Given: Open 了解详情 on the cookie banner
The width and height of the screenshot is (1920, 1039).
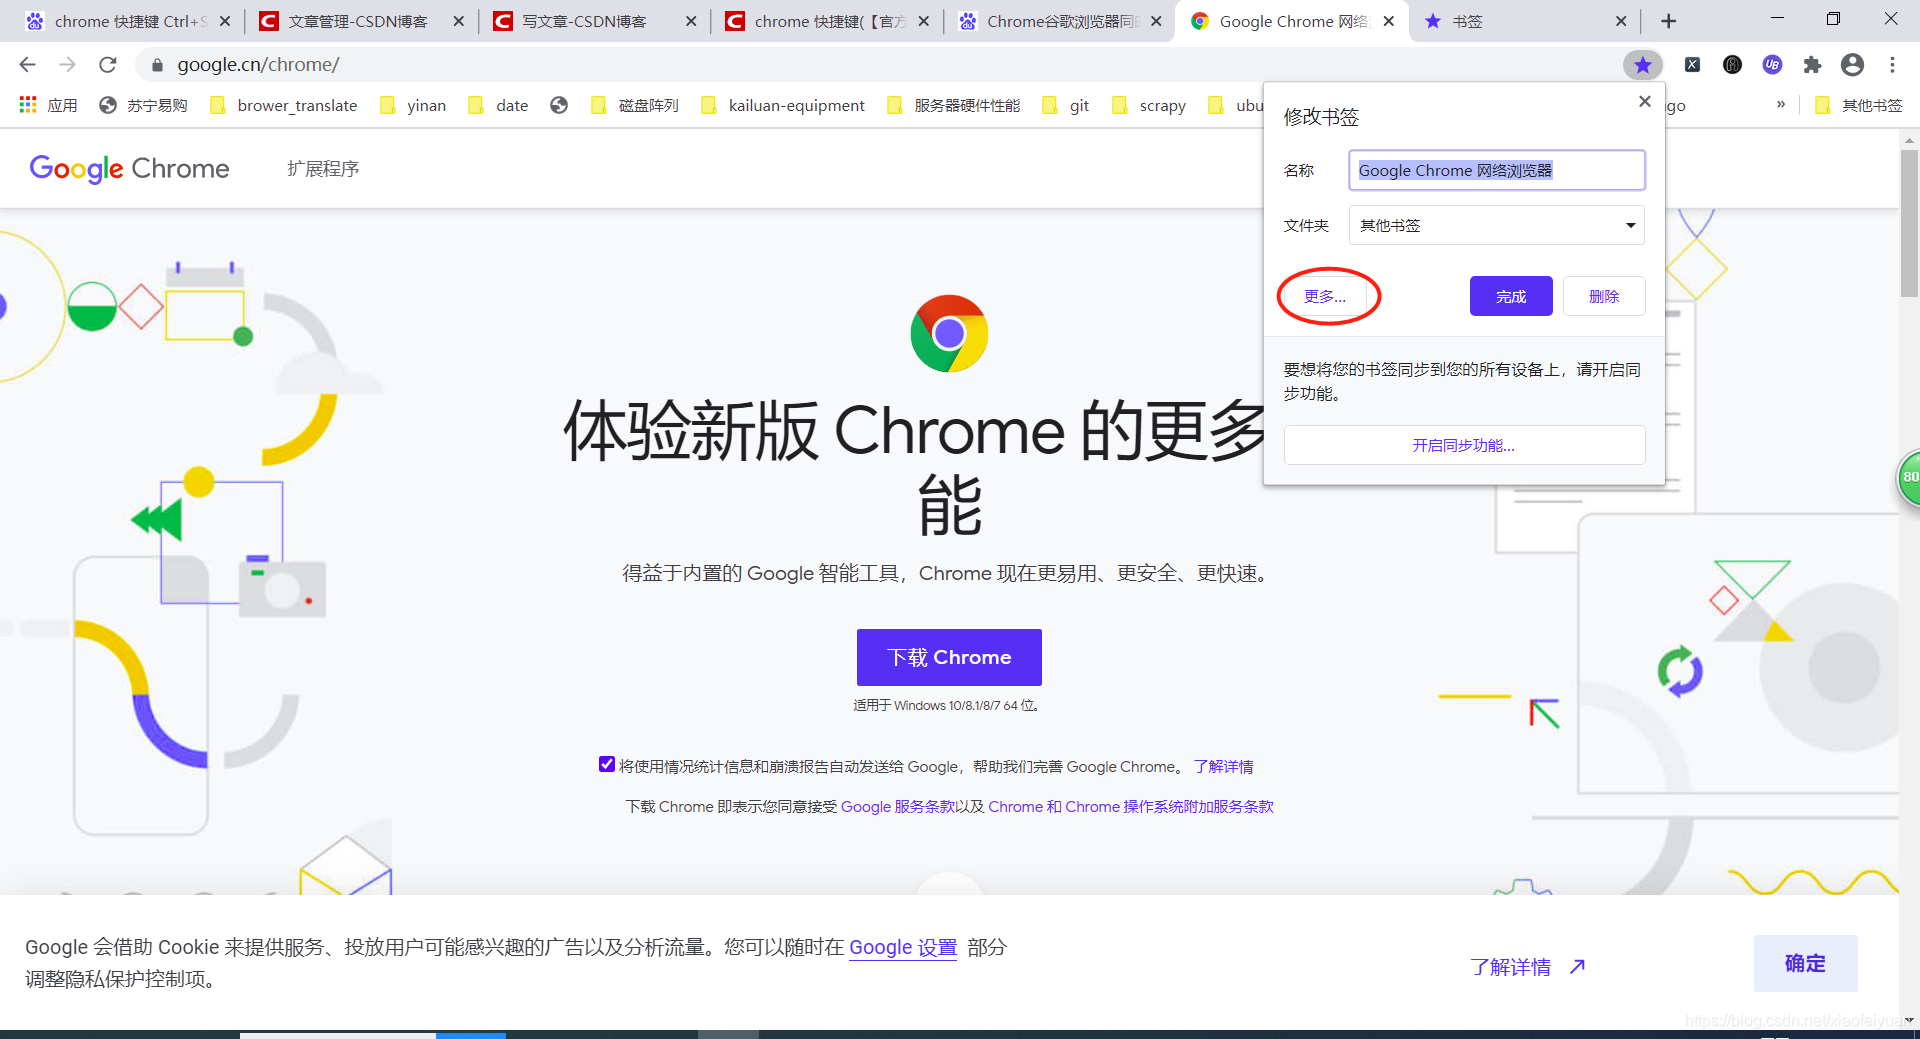Looking at the screenshot, I should coord(1527,967).
